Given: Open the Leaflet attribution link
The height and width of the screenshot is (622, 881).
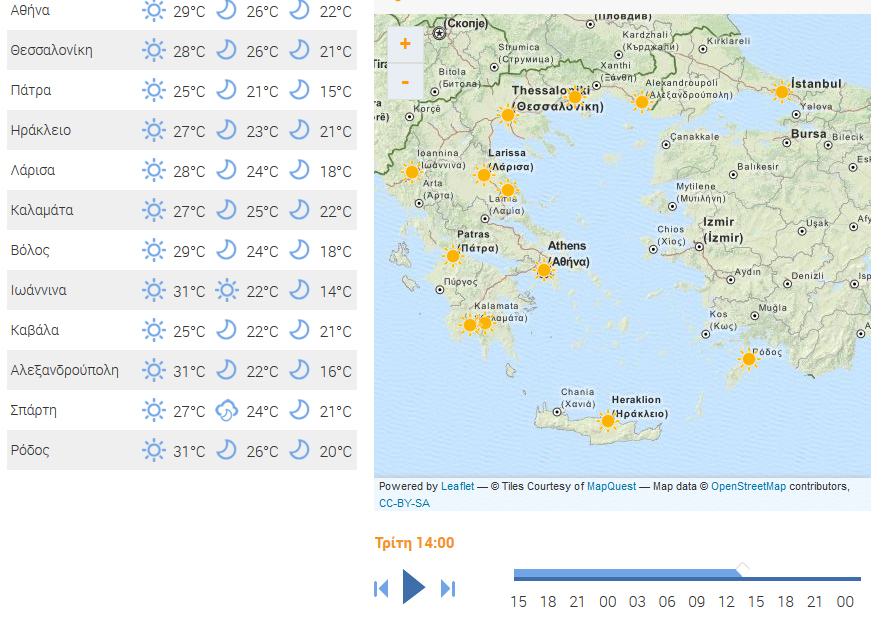Looking at the screenshot, I should pyautogui.click(x=458, y=487).
